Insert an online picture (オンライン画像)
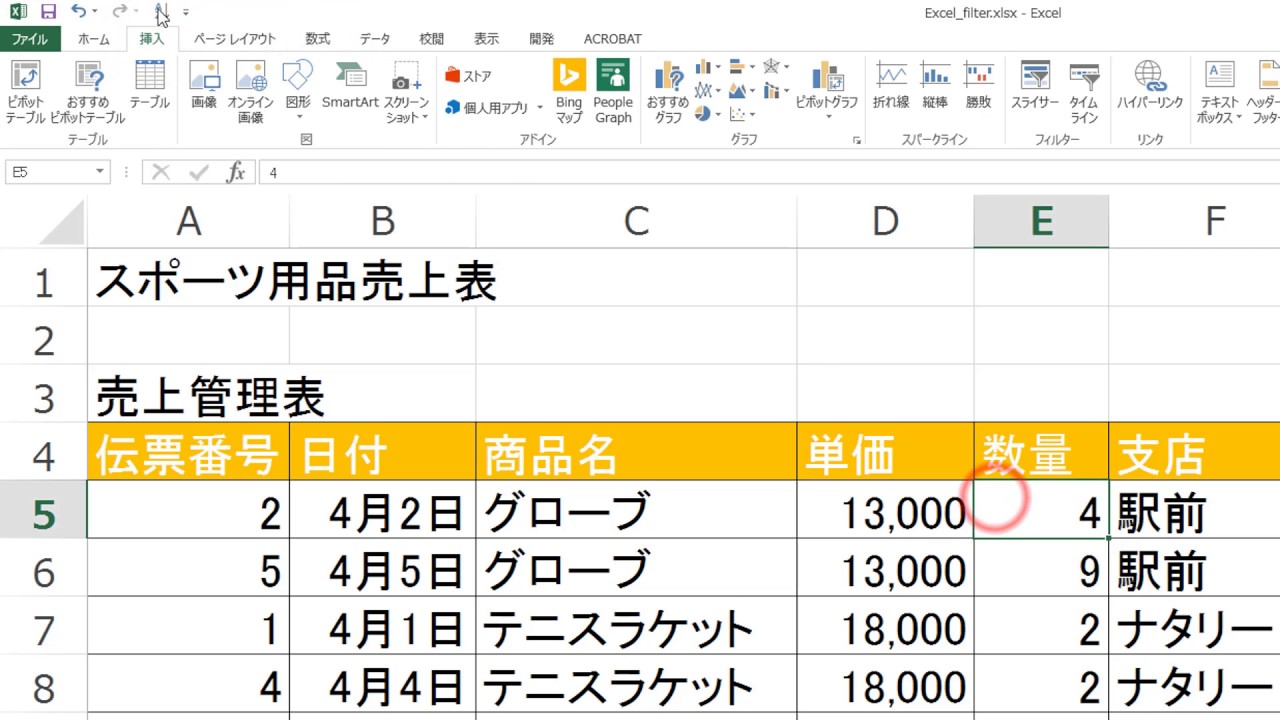The image size is (1280, 720). click(x=250, y=92)
